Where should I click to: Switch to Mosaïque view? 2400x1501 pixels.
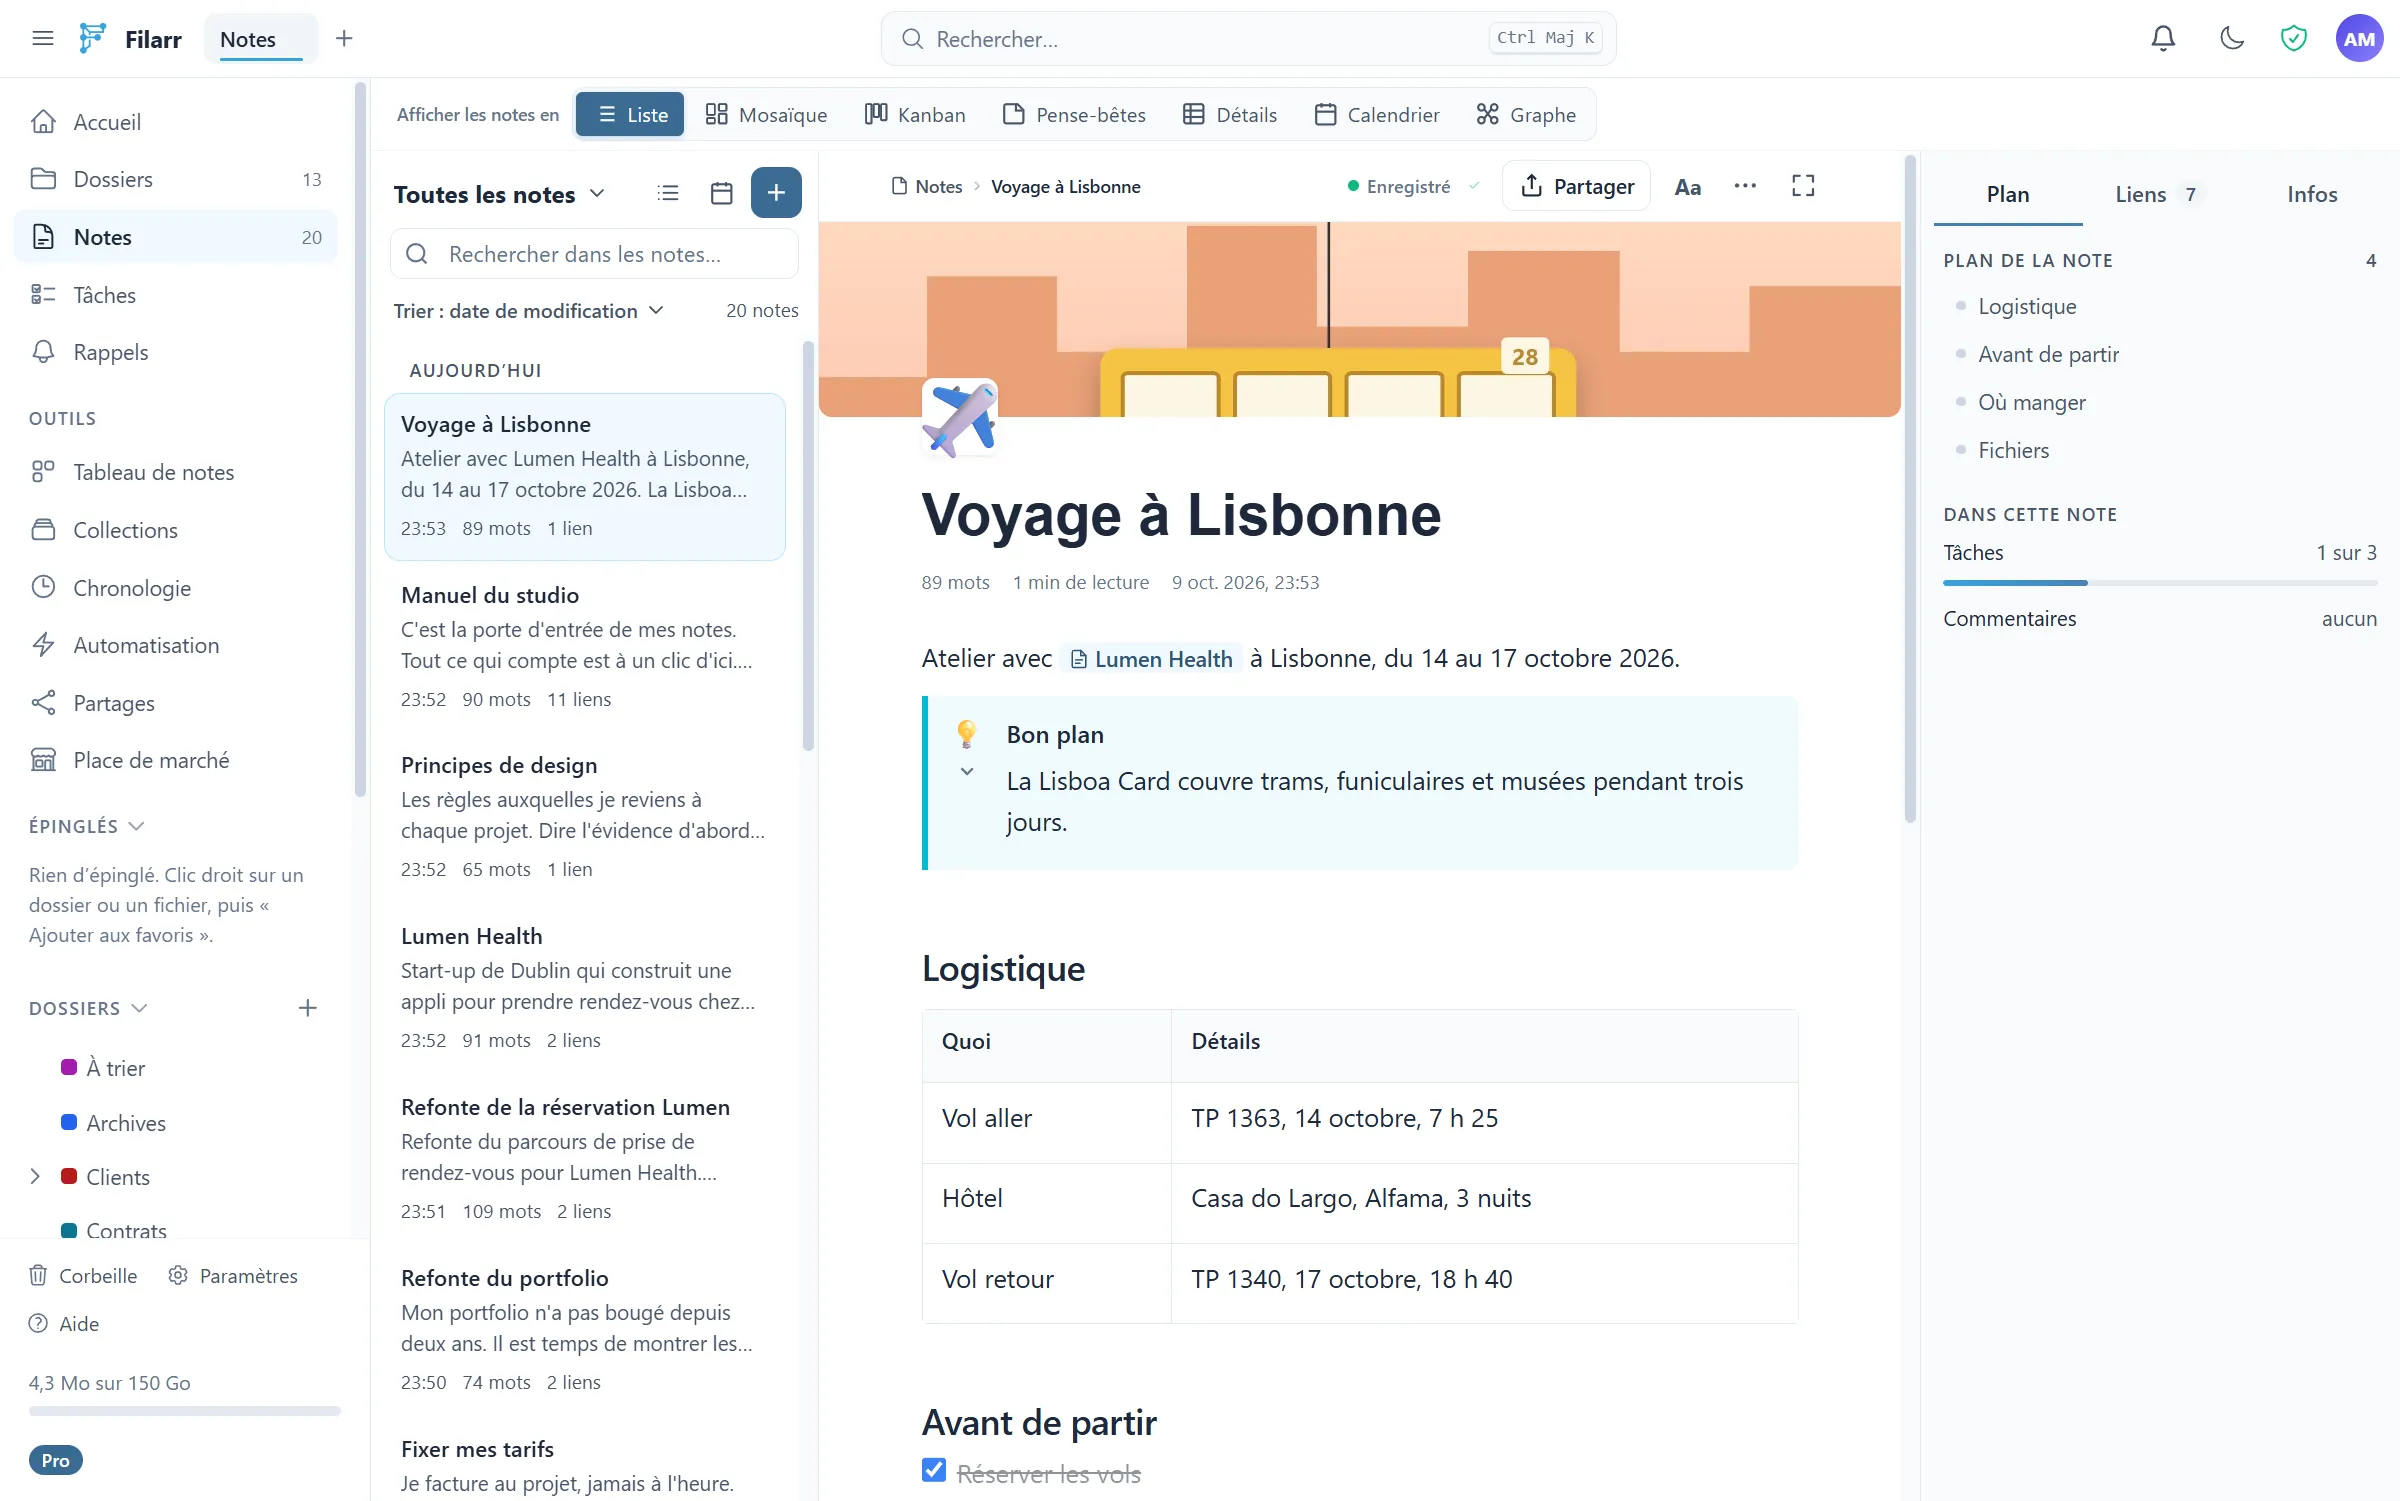pos(766,114)
